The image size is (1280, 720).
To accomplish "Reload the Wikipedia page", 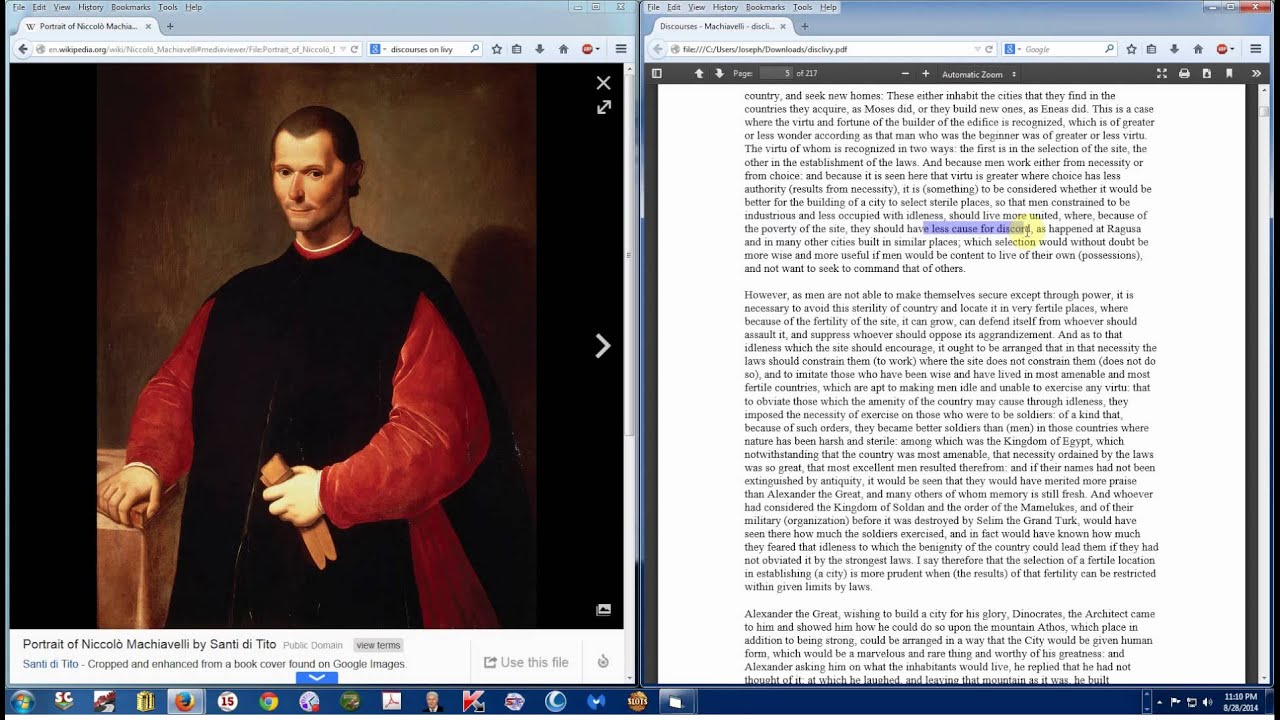I will [x=354, y=48].
